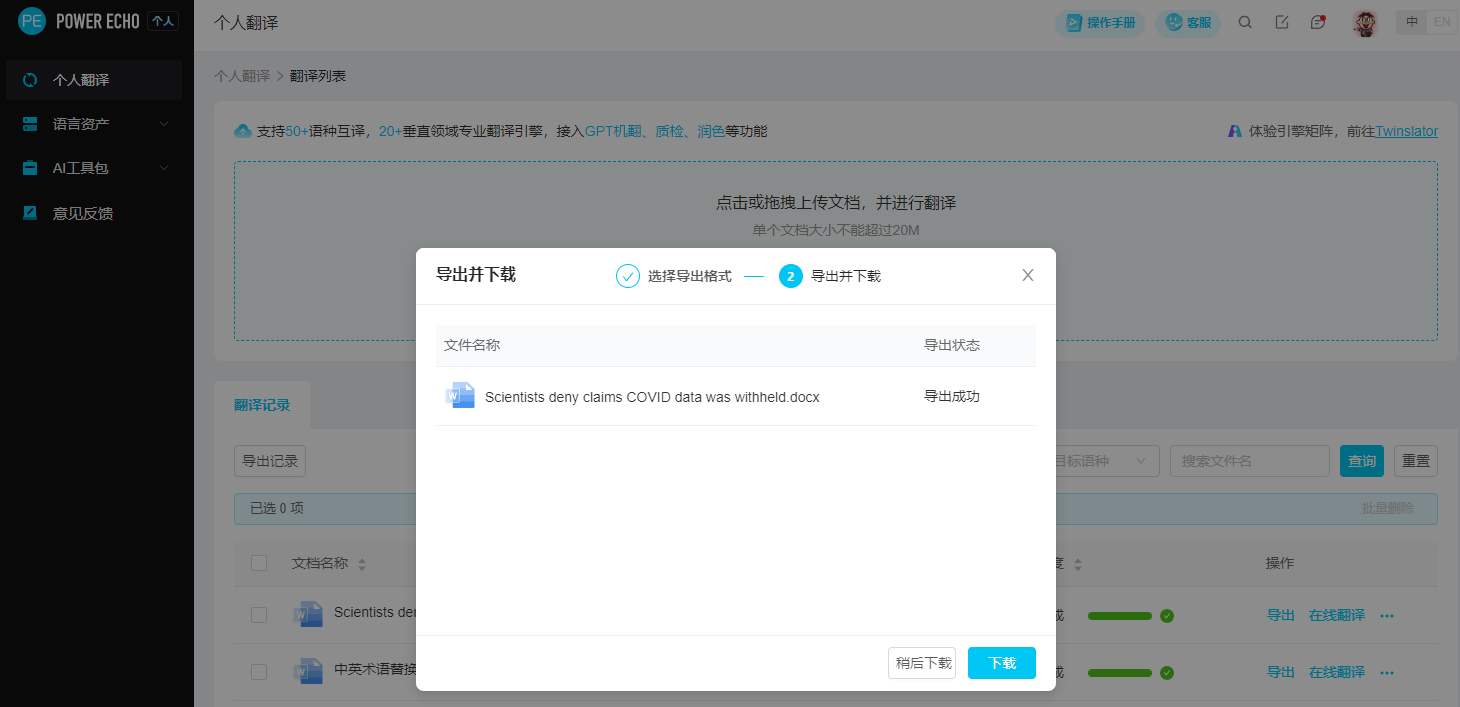Check the checkbox for Scientists deny document row
Image resolution: width=1460 pixels, height=707 pixels.
259,614
